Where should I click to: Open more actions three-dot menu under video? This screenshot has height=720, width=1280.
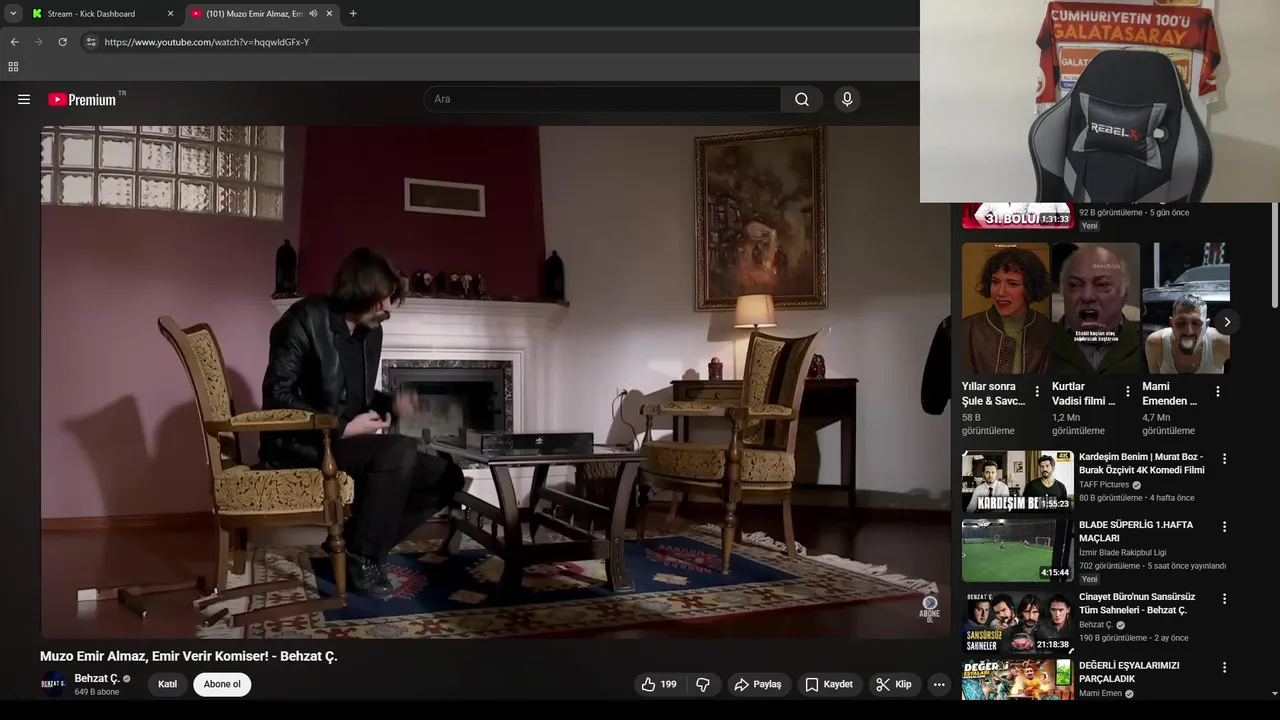938,684
